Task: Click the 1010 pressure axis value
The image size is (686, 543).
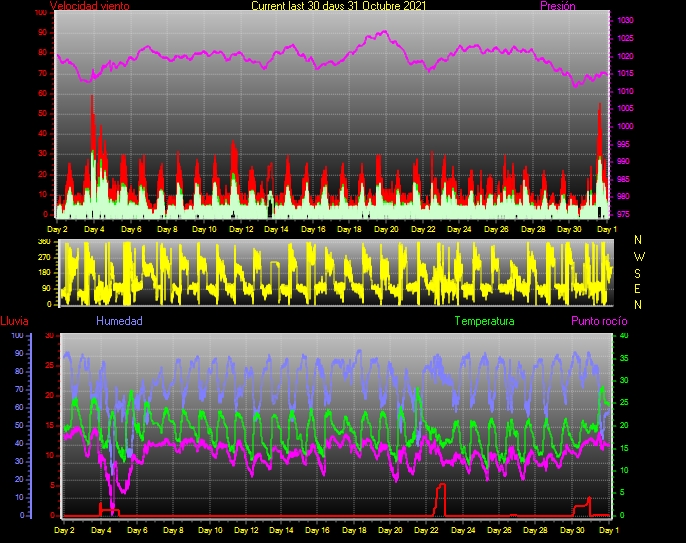Action: point(625,91)
